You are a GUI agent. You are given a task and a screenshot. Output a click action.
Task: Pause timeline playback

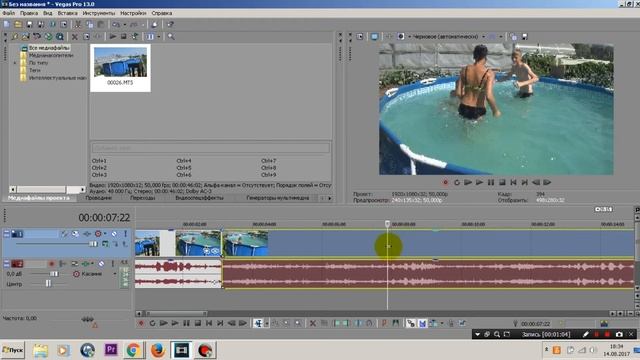pos(187,323)
